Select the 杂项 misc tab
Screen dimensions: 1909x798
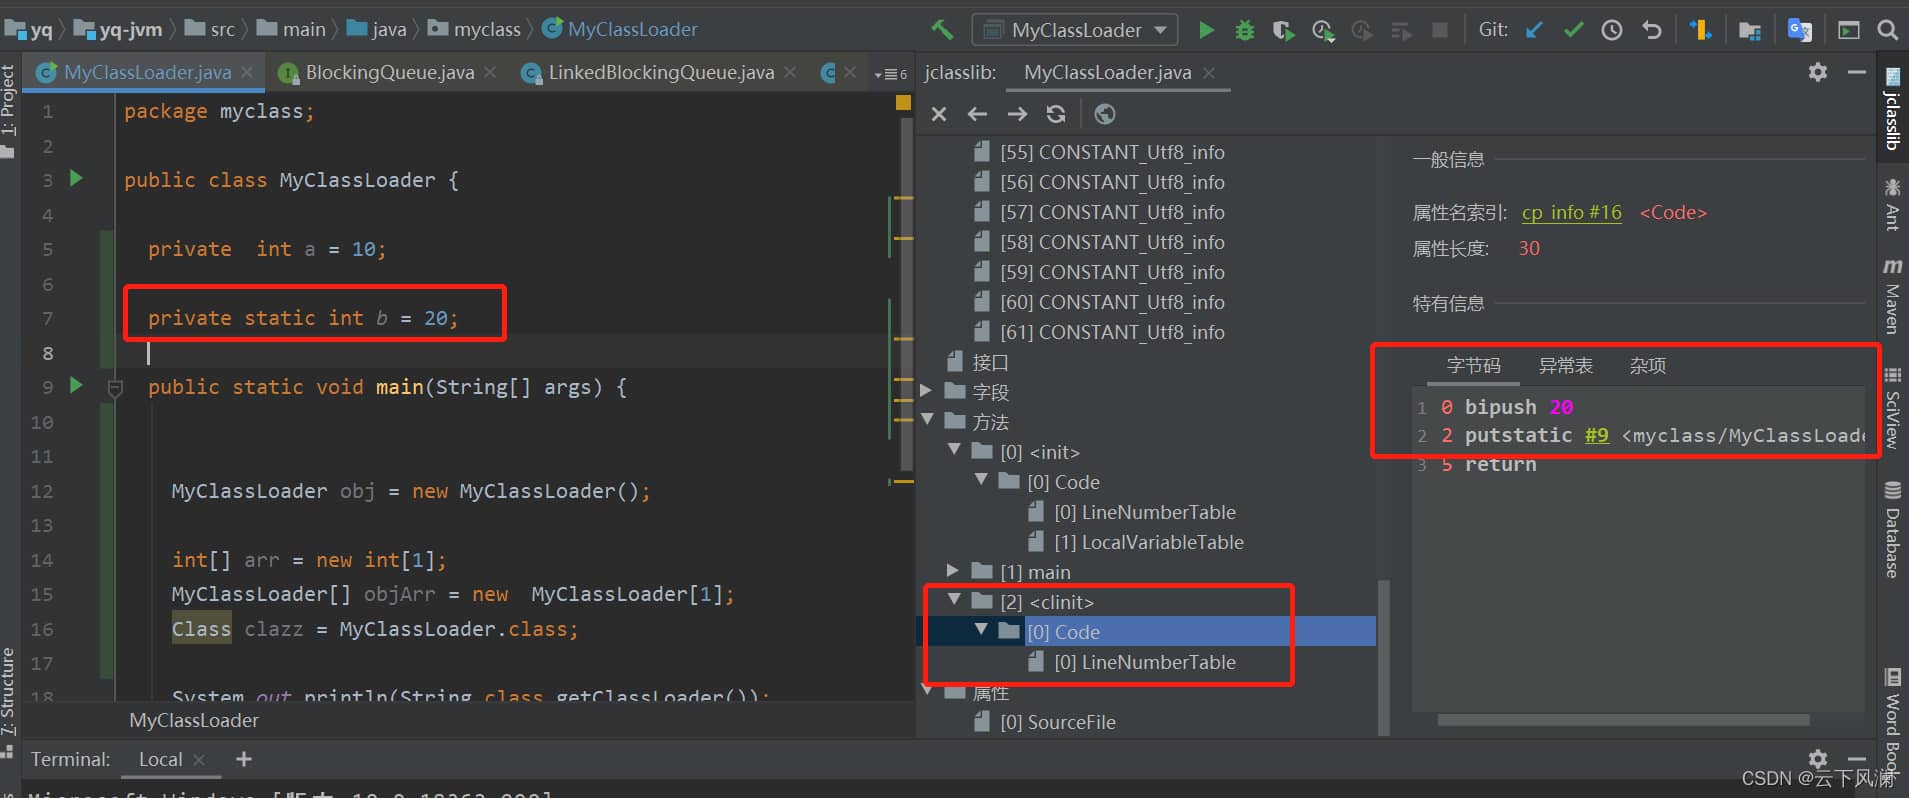[1647, 366]
